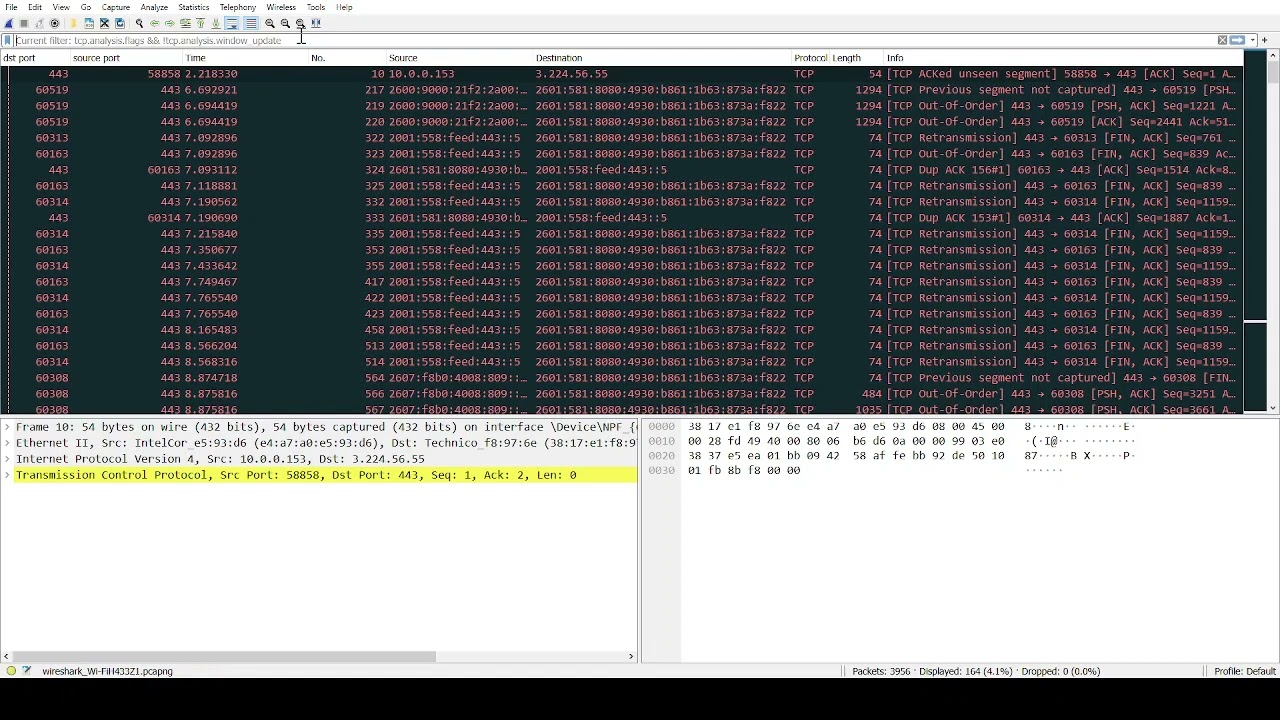This screenshot has width=1280, height=720.
Task: Select packet 458 Retransmission row
Action: click(x=621, y=330)
